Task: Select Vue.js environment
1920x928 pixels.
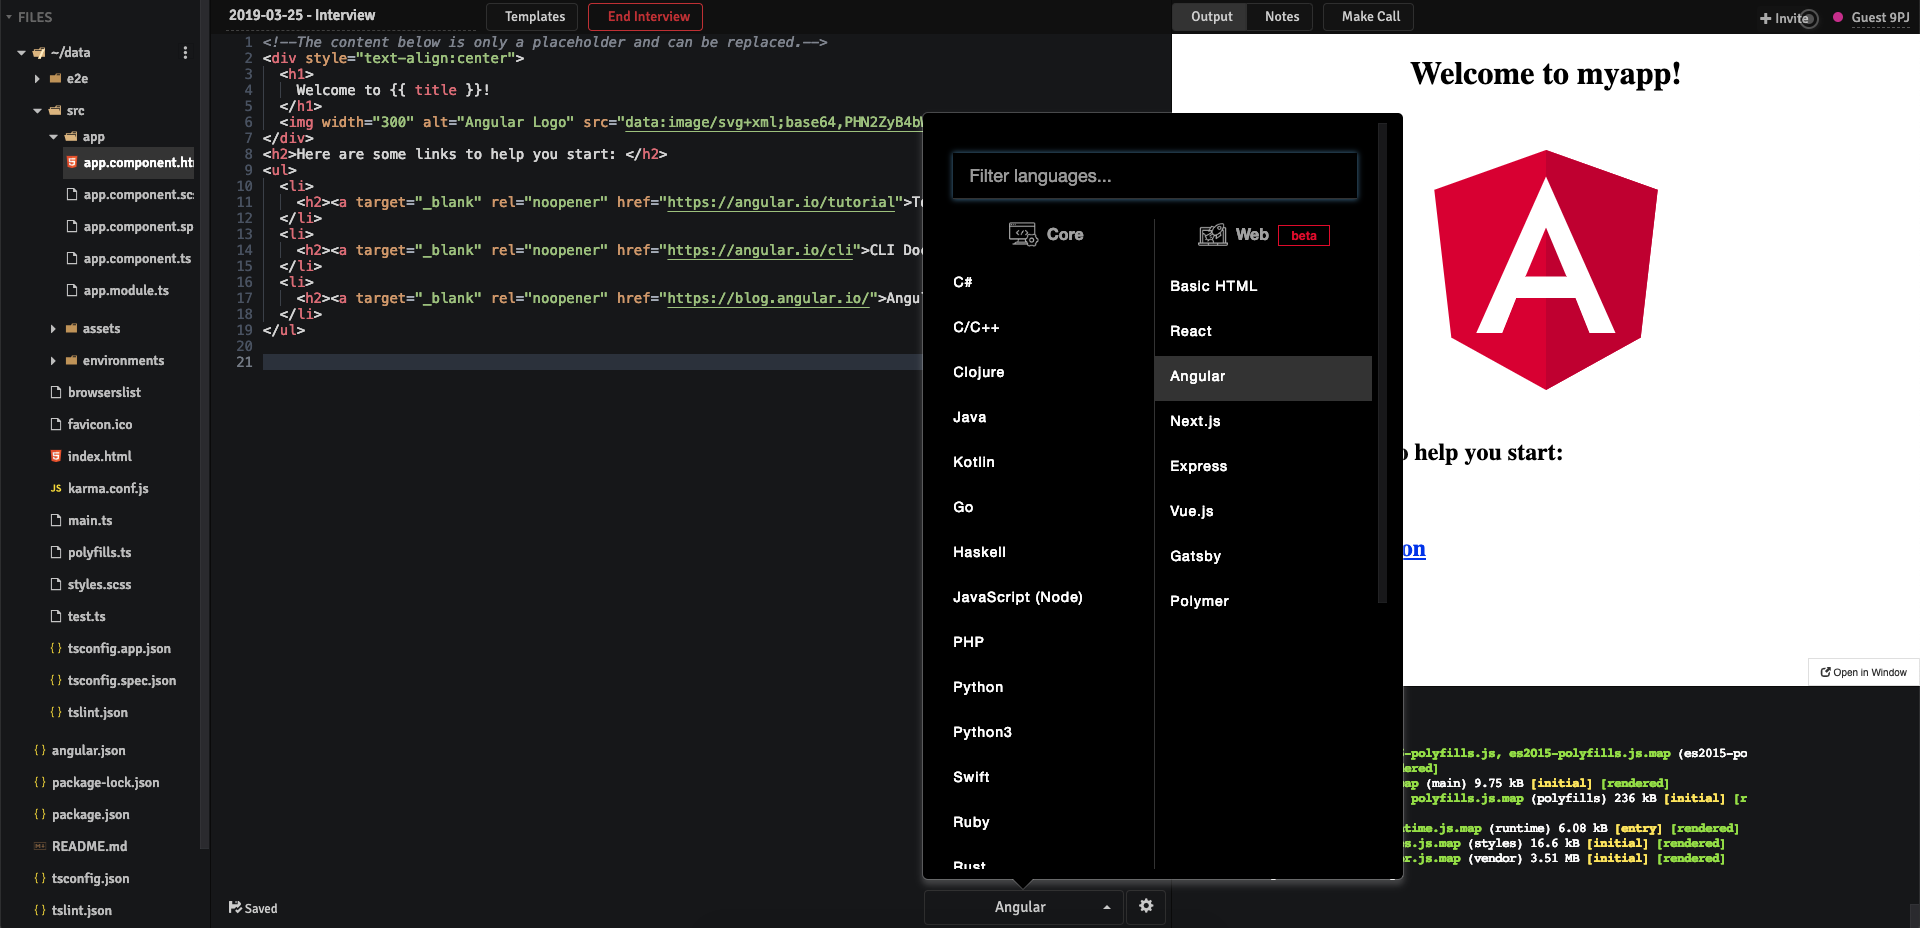Action: coord(1263,511)
